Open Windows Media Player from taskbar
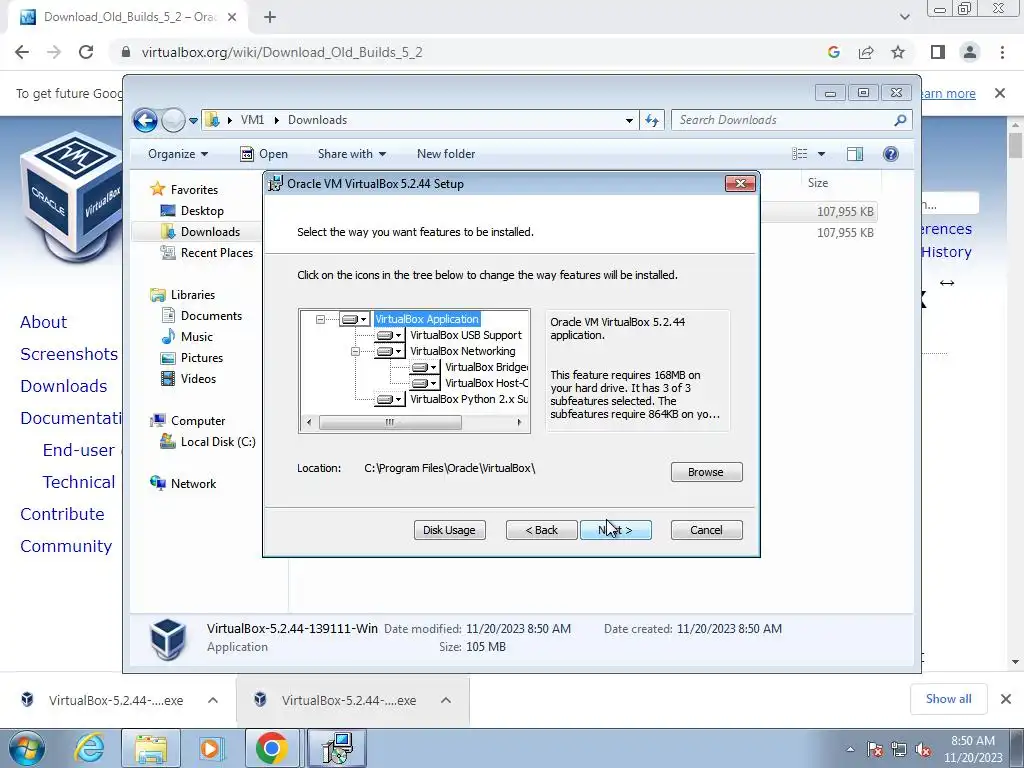Screen dimensions: 1024x768 click(x=210, y=748)
